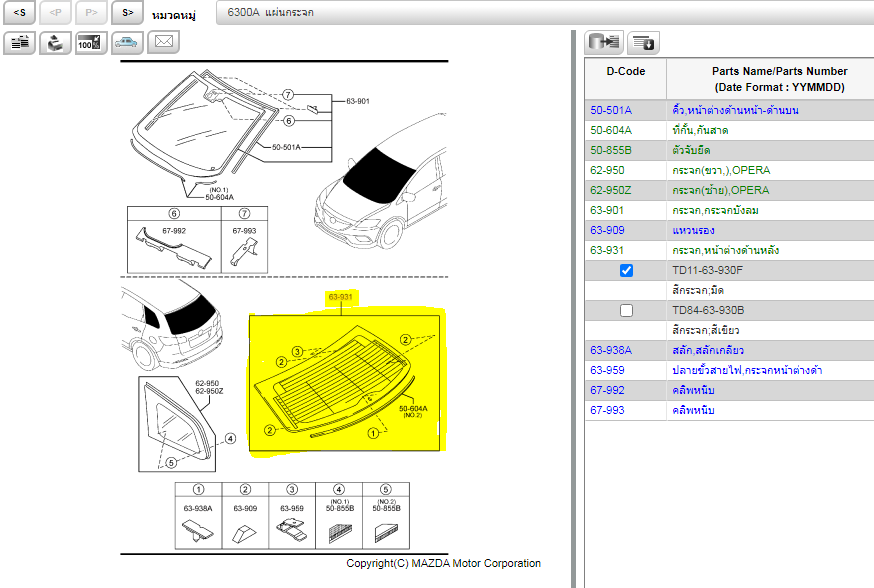Reset illustration zoom to 100%
Screen dimensions: 874x588
pyautogui.click(x=91, y=42)
